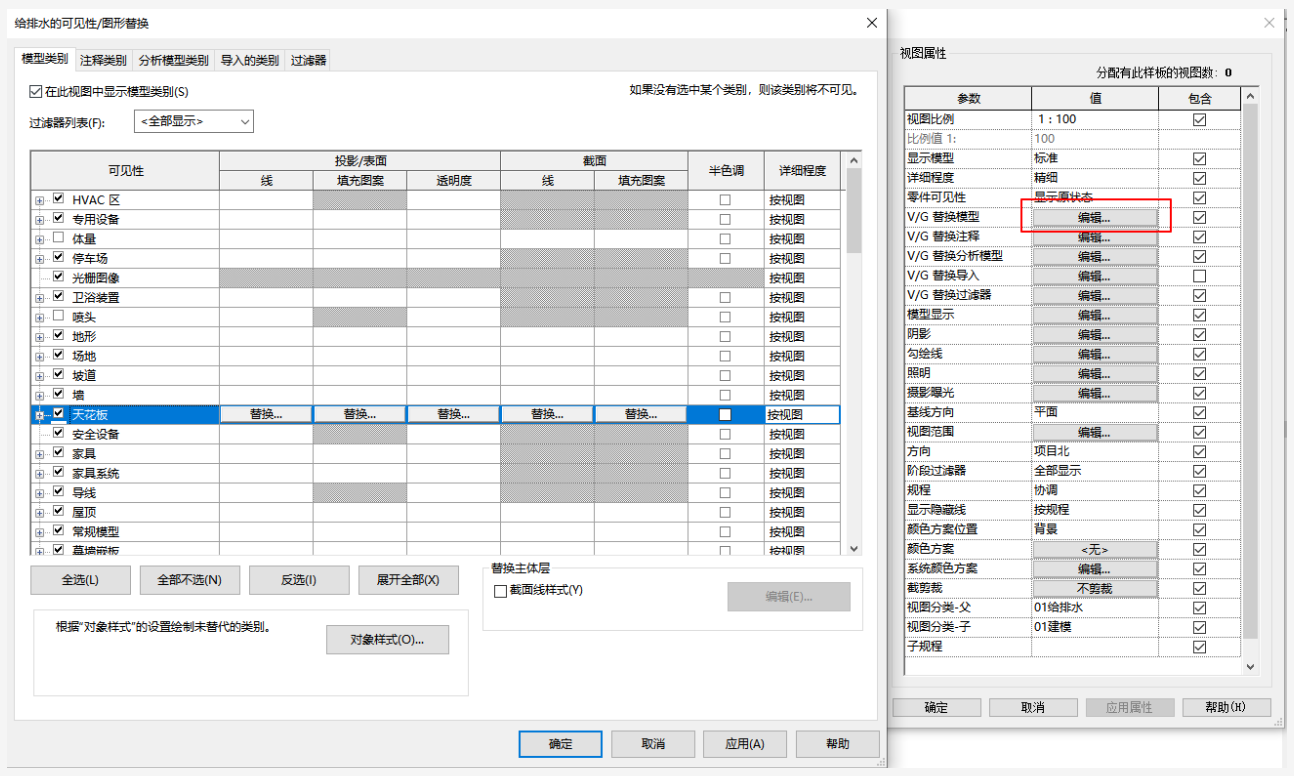
Task: Switch to the 注释类别 tab
Action: 103,60
